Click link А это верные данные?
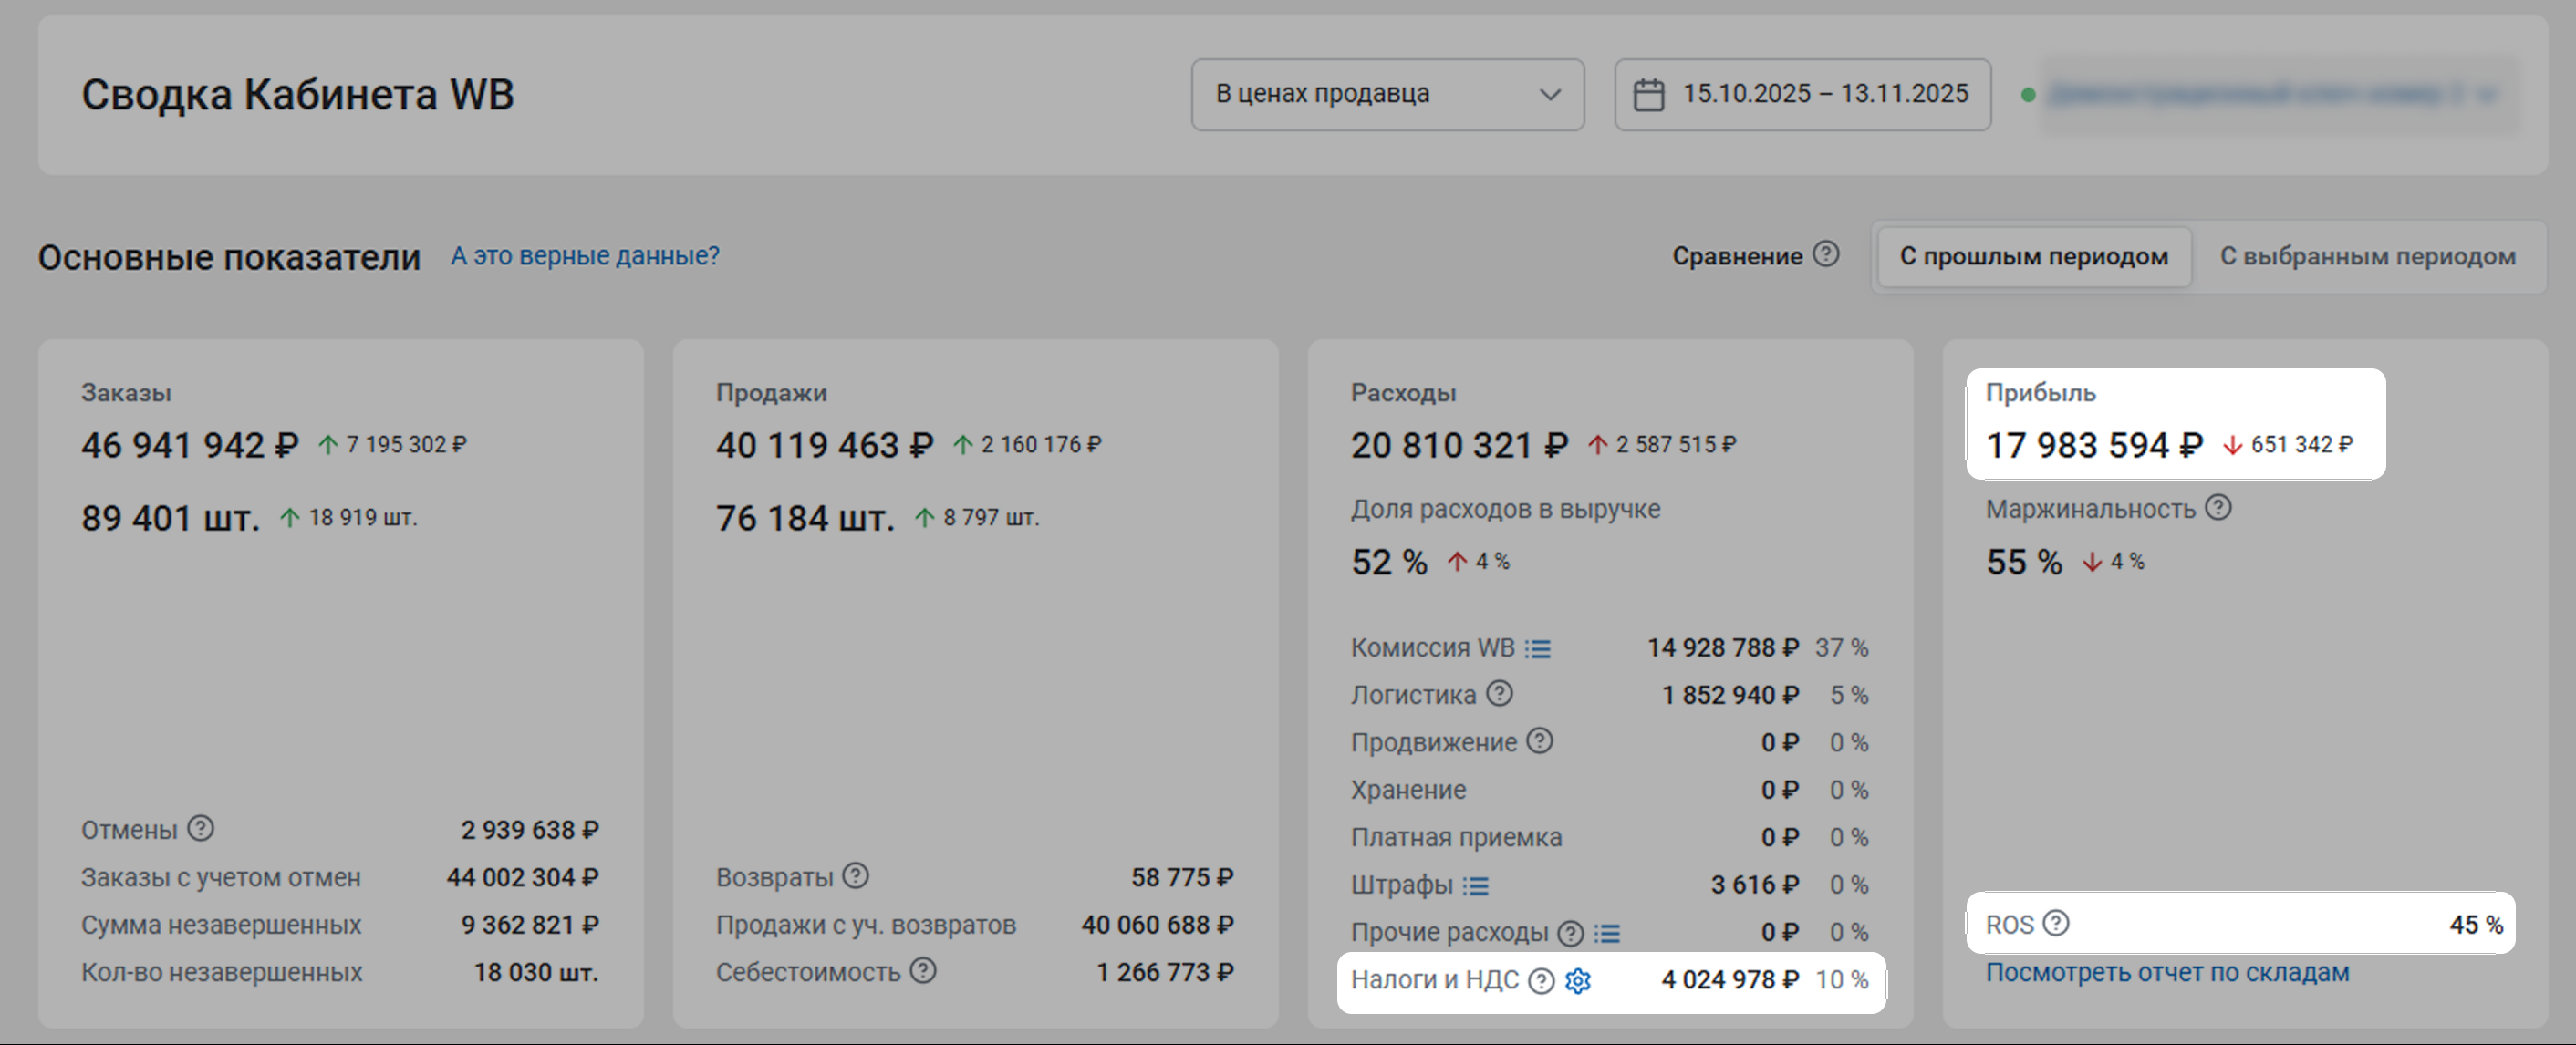Screen dimensions: 2576x1045 click(585, 256)
